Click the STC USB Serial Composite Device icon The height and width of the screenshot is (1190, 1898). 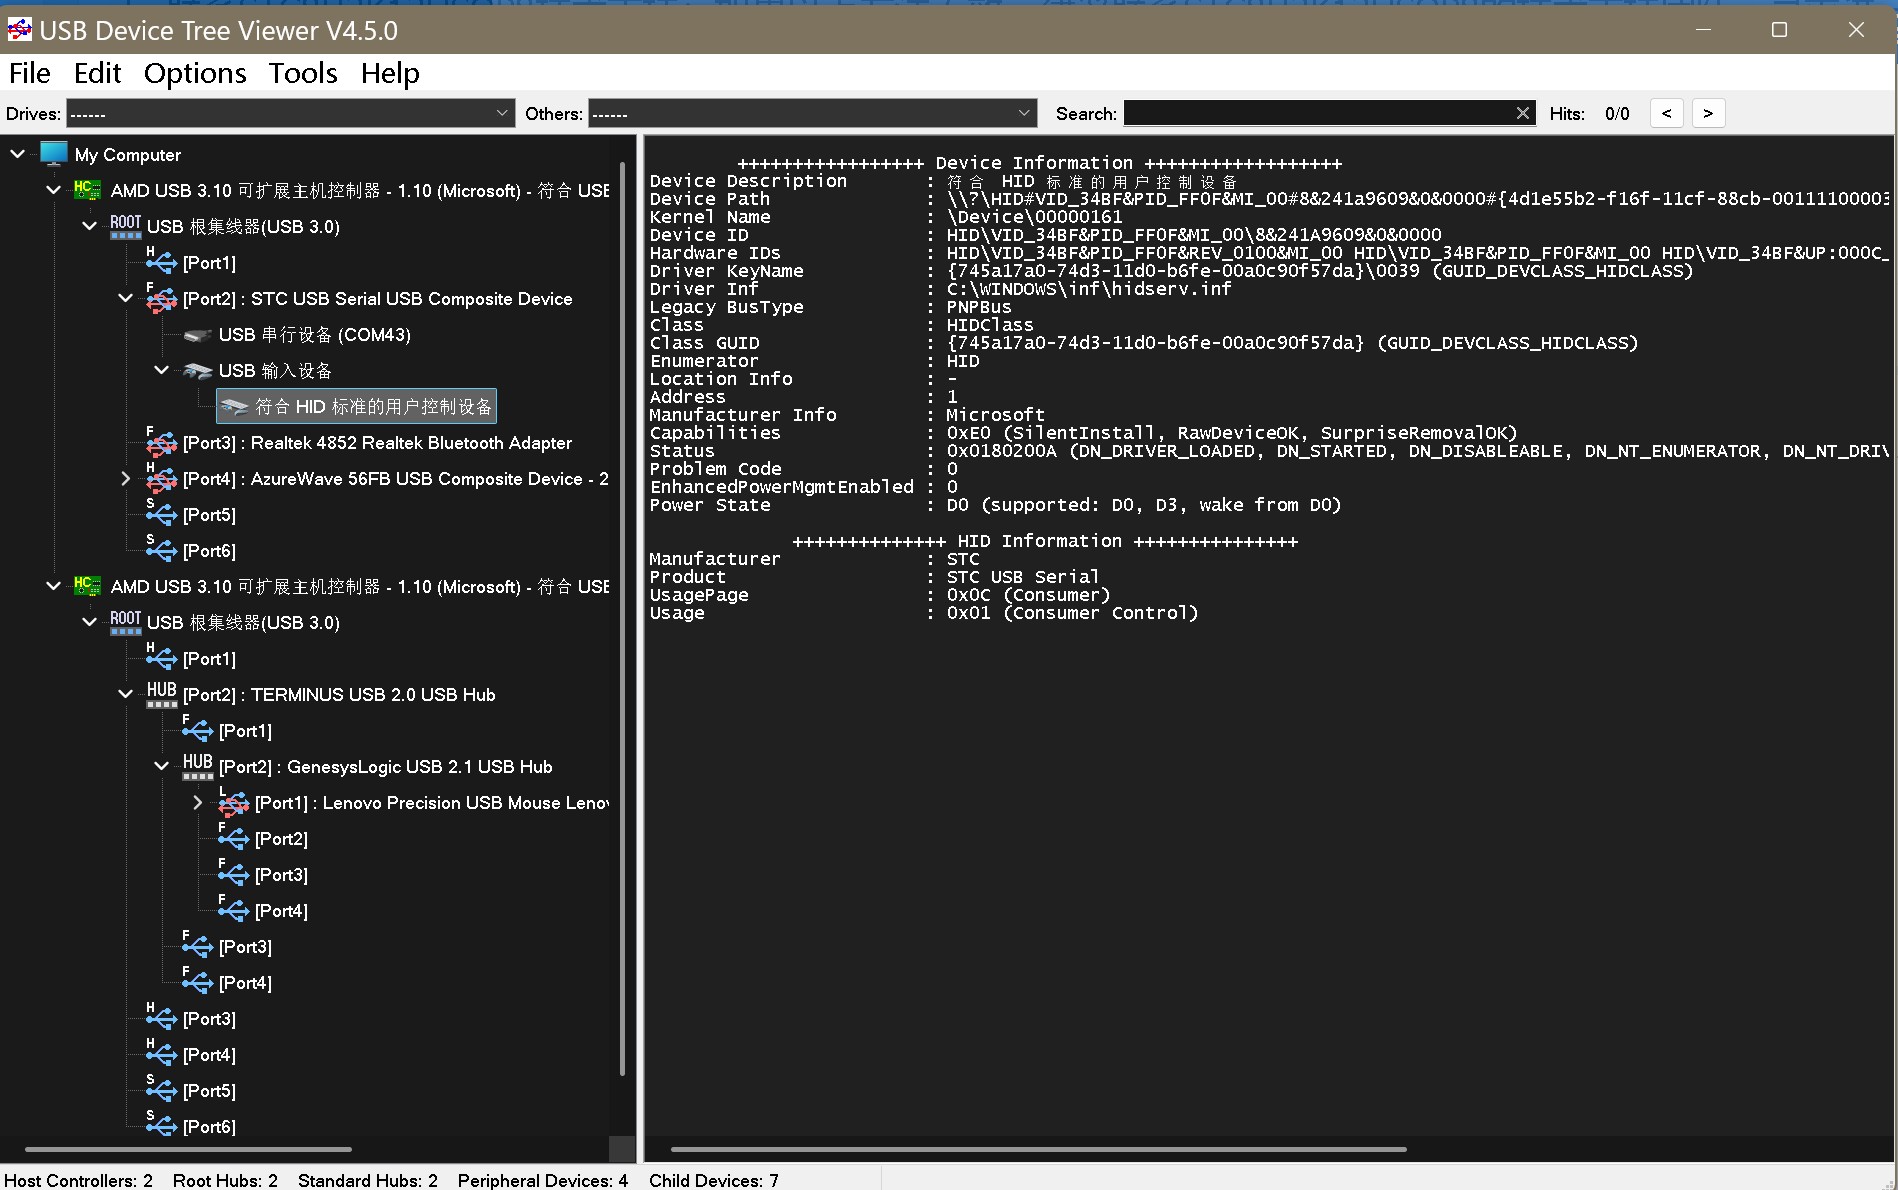click(x=161, y=298)
